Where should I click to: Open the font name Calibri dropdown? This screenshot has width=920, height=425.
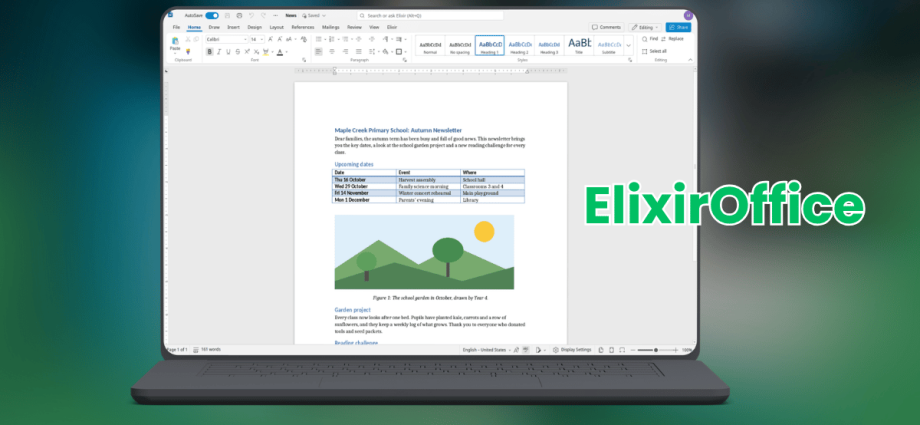pyautogui.click(x=245, y=39)
